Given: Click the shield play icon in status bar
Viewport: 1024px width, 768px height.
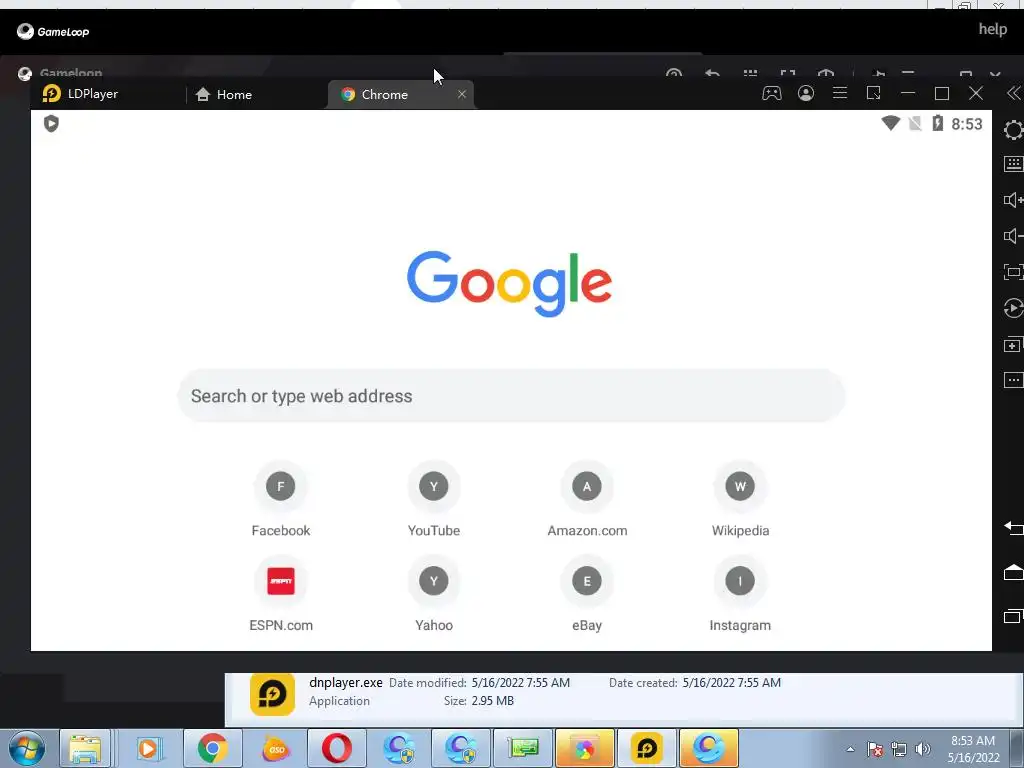Looking at the screenshot, I should 51,123.
